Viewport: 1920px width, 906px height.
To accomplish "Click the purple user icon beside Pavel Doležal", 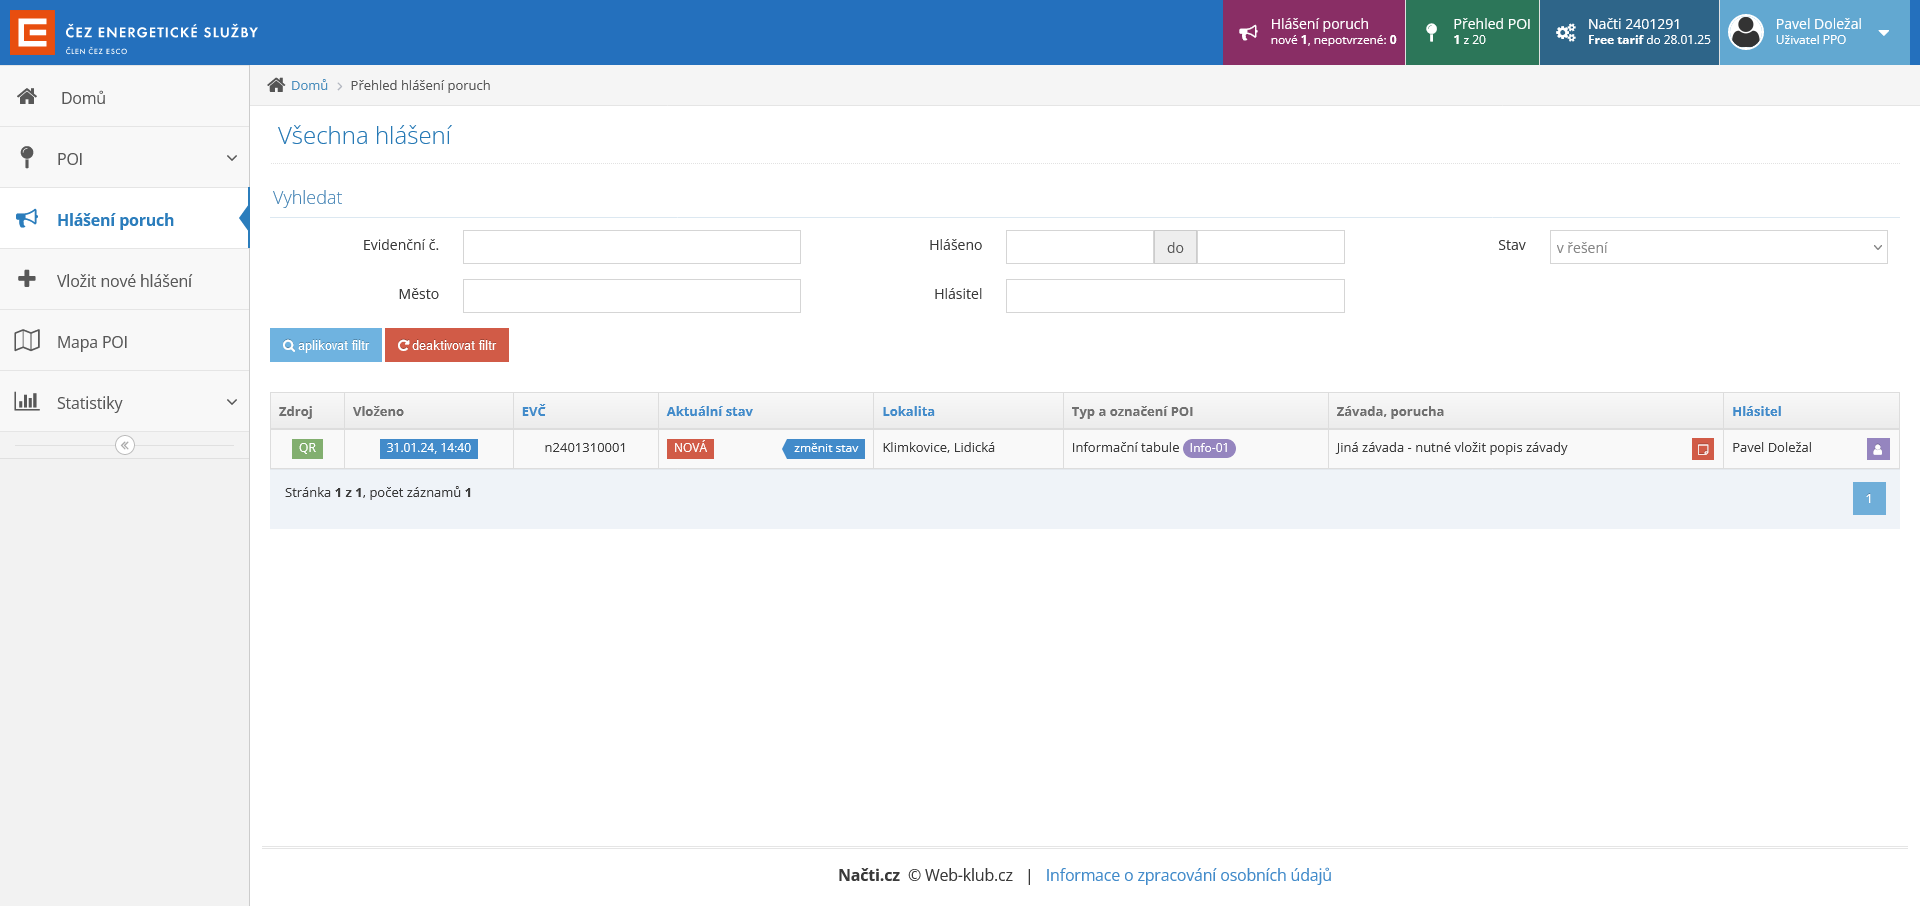I will [x=1877, y=449].
